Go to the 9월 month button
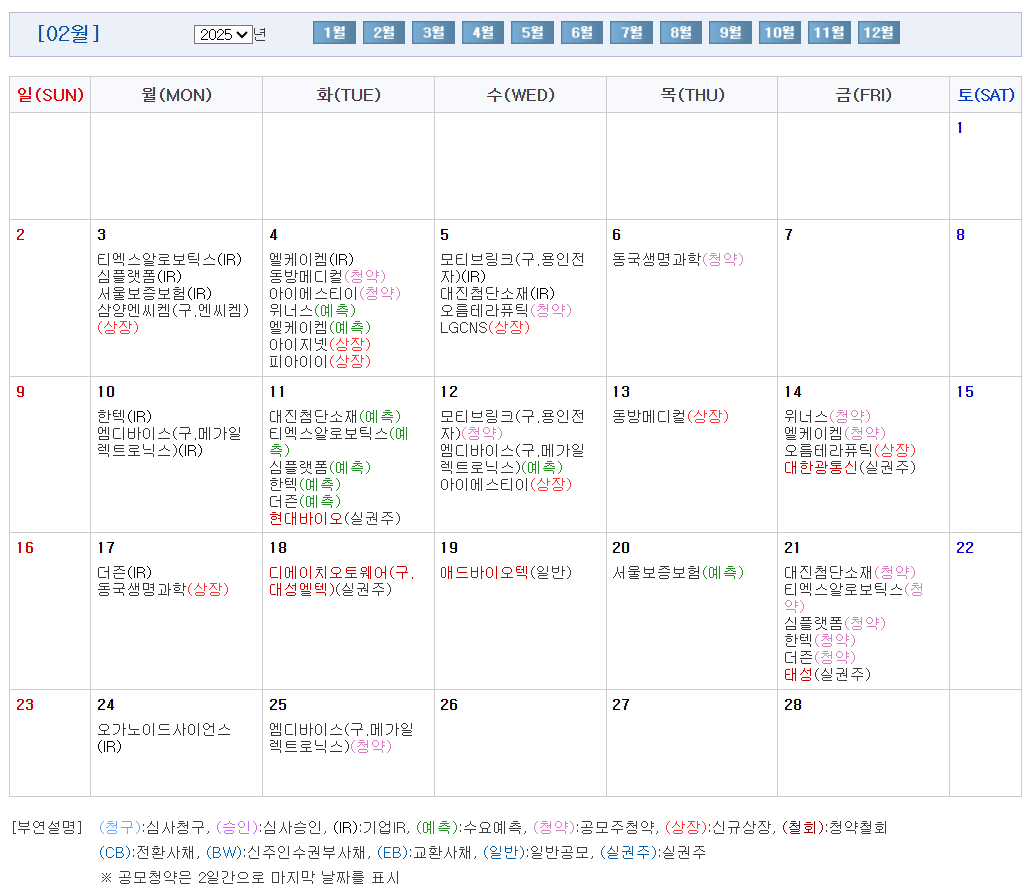Screen dimensions: 1034x890 (730, 32)
